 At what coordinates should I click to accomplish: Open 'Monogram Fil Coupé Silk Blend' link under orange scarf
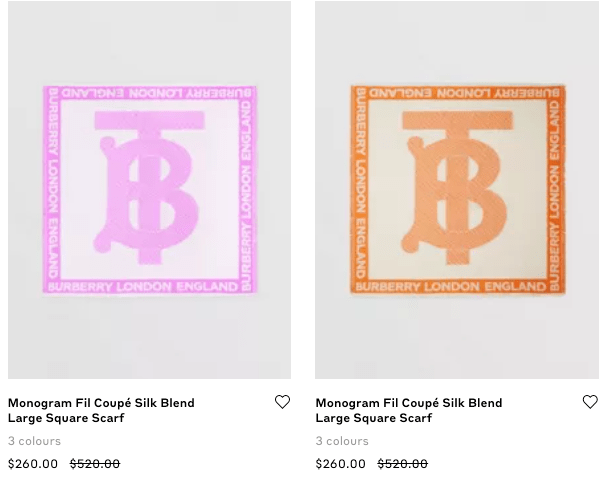click(x=409, y=403)
